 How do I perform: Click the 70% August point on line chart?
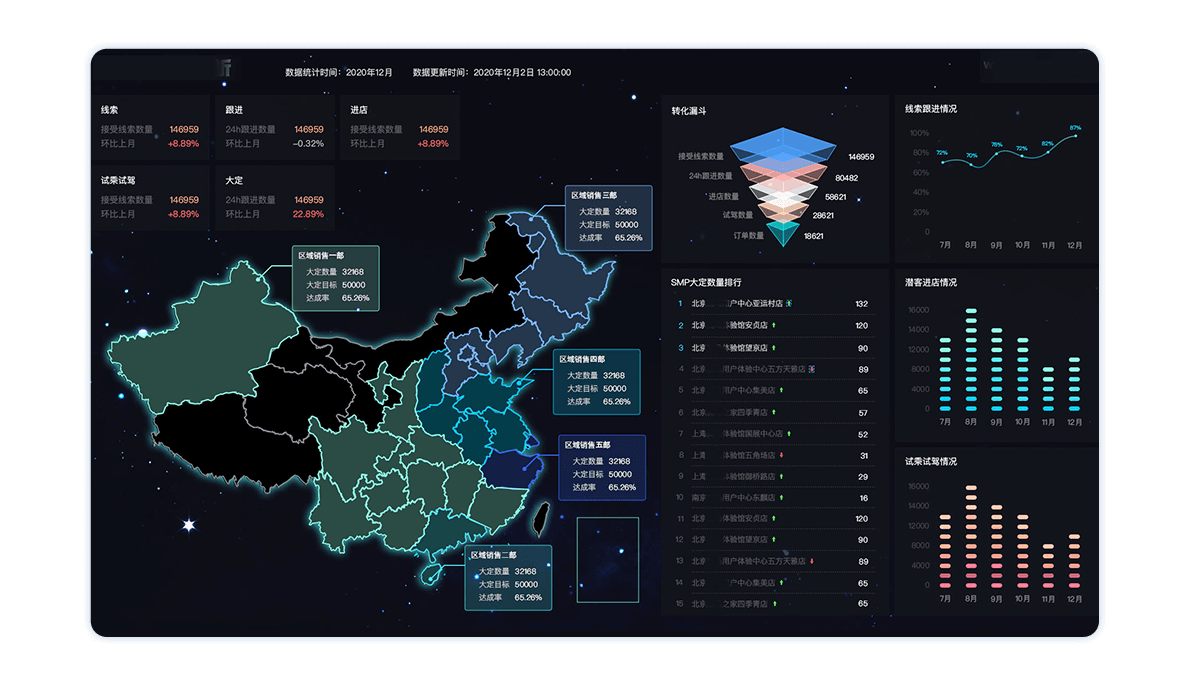pyautogui.click(x=971, y=164)
